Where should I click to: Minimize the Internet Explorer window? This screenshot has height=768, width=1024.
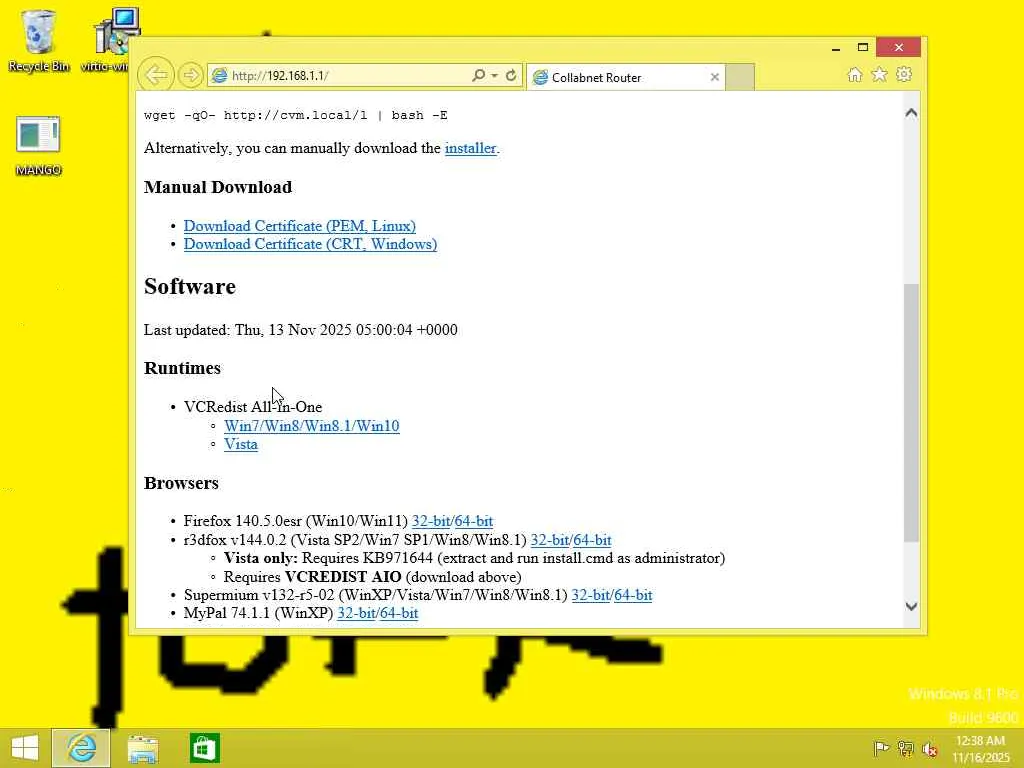[x=836, y=48]
